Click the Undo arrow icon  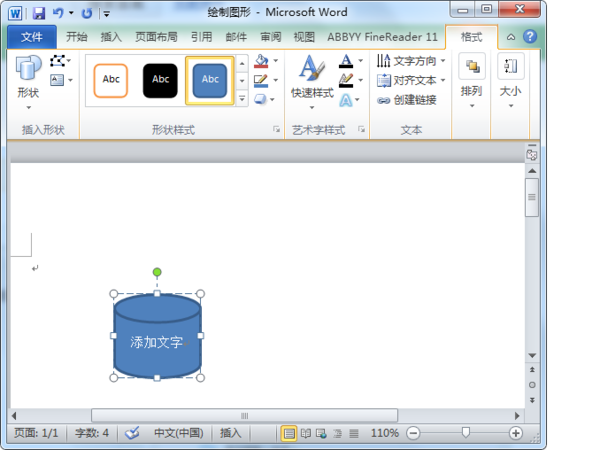[x=58, y=13]
